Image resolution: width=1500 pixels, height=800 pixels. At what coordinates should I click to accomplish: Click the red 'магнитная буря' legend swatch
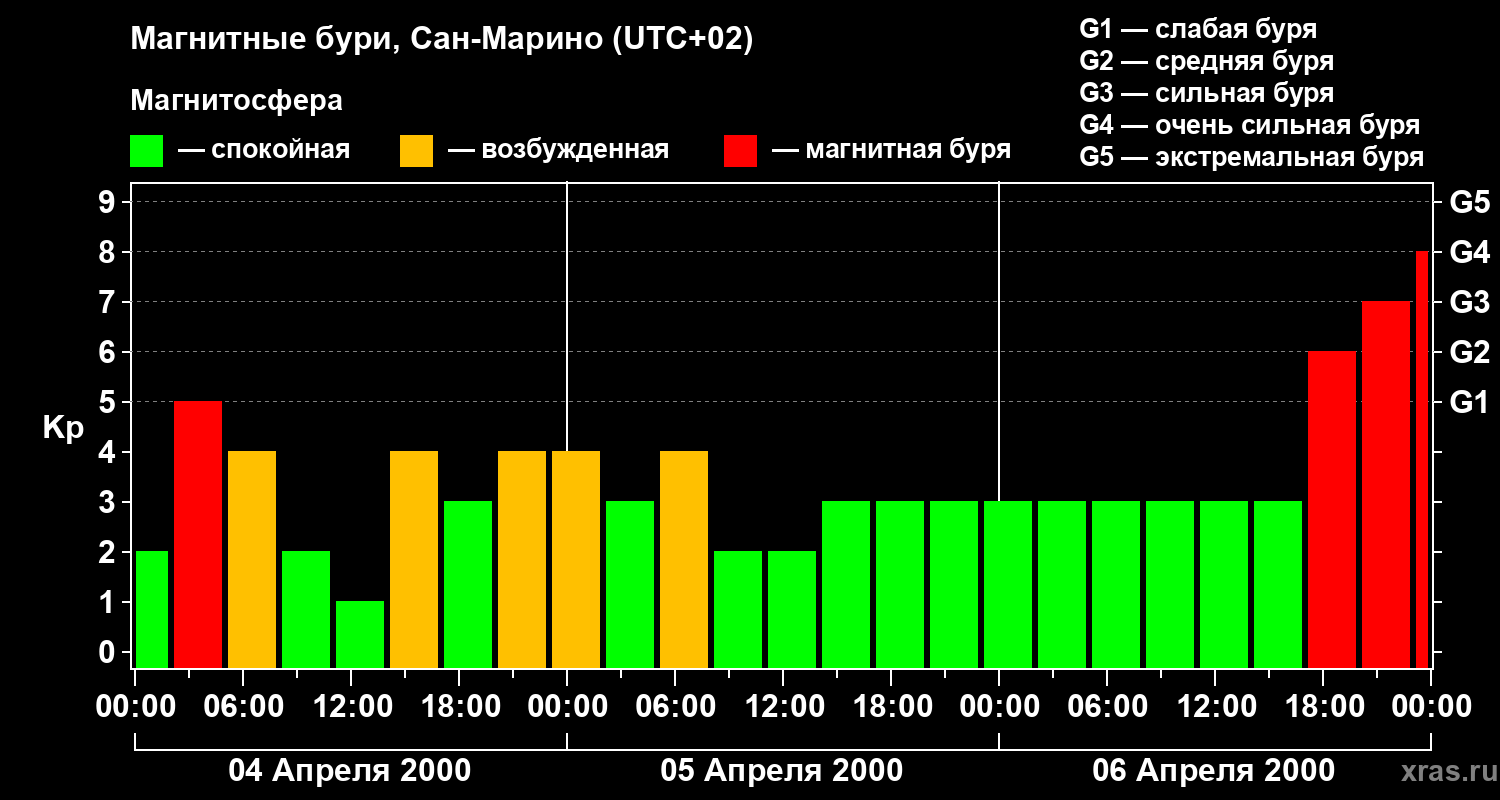[740, 151]
